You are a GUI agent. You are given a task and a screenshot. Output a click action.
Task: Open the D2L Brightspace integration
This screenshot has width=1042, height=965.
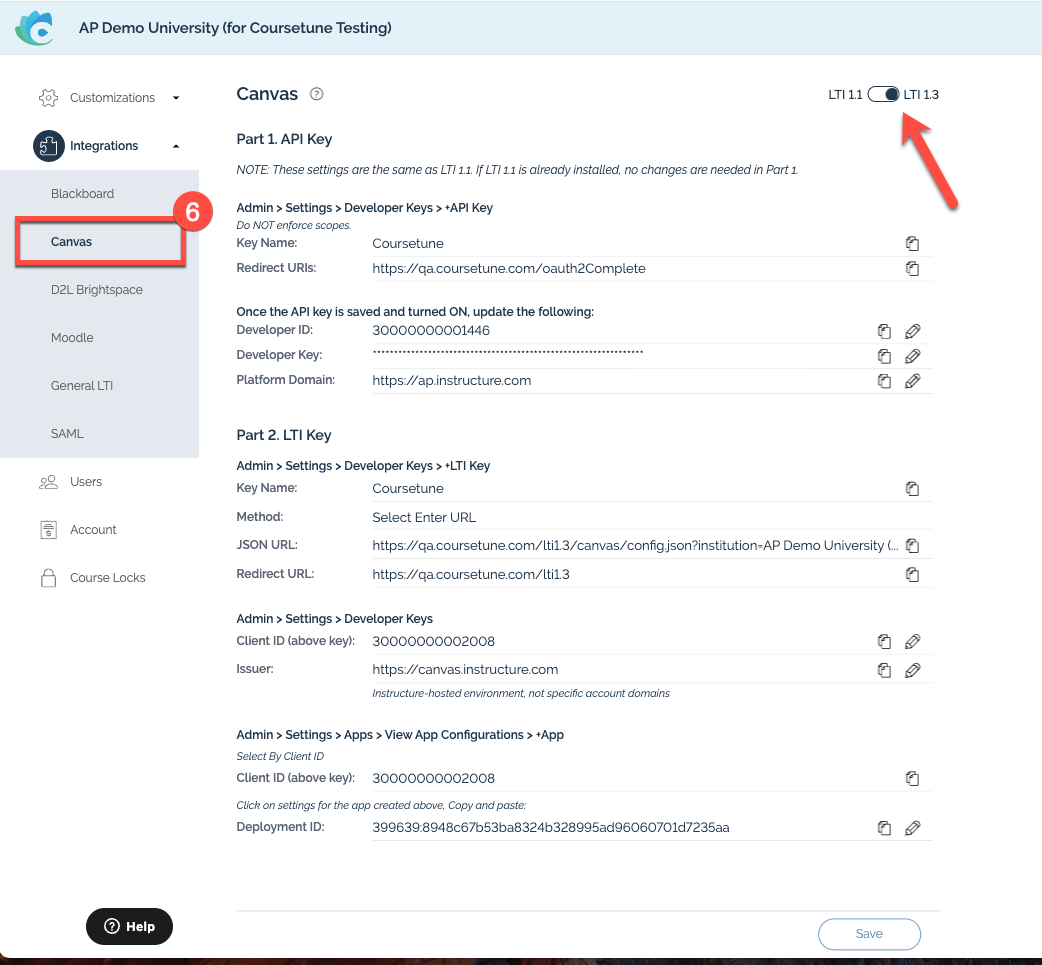[96, 290]
